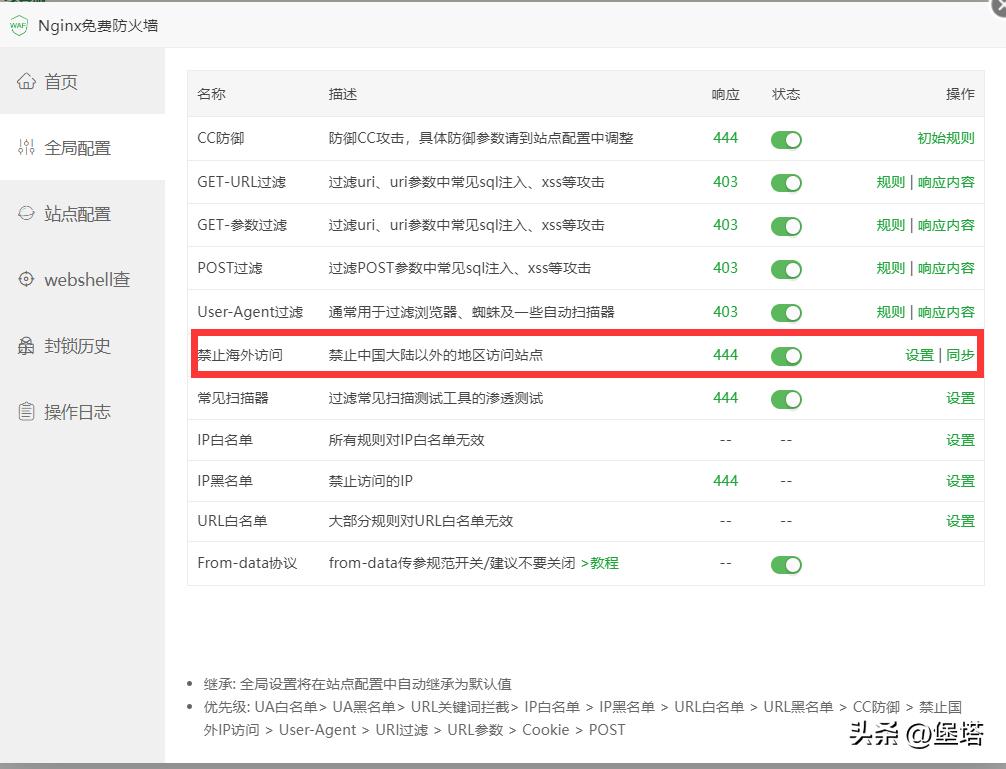Select the 全局配置 settings icon

coord(26,147)
